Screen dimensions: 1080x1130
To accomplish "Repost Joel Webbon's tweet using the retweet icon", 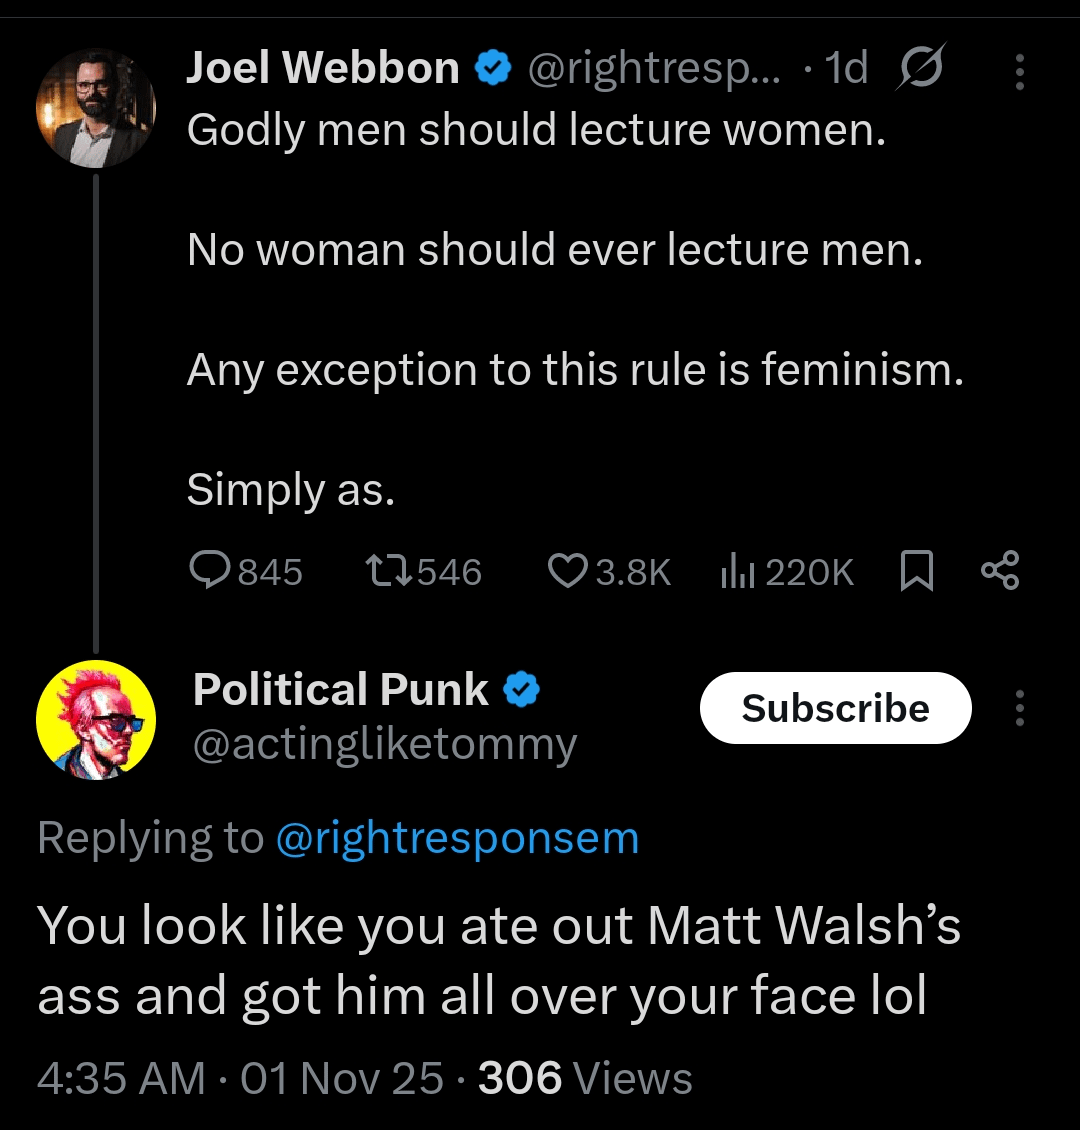I will [387, 571].
